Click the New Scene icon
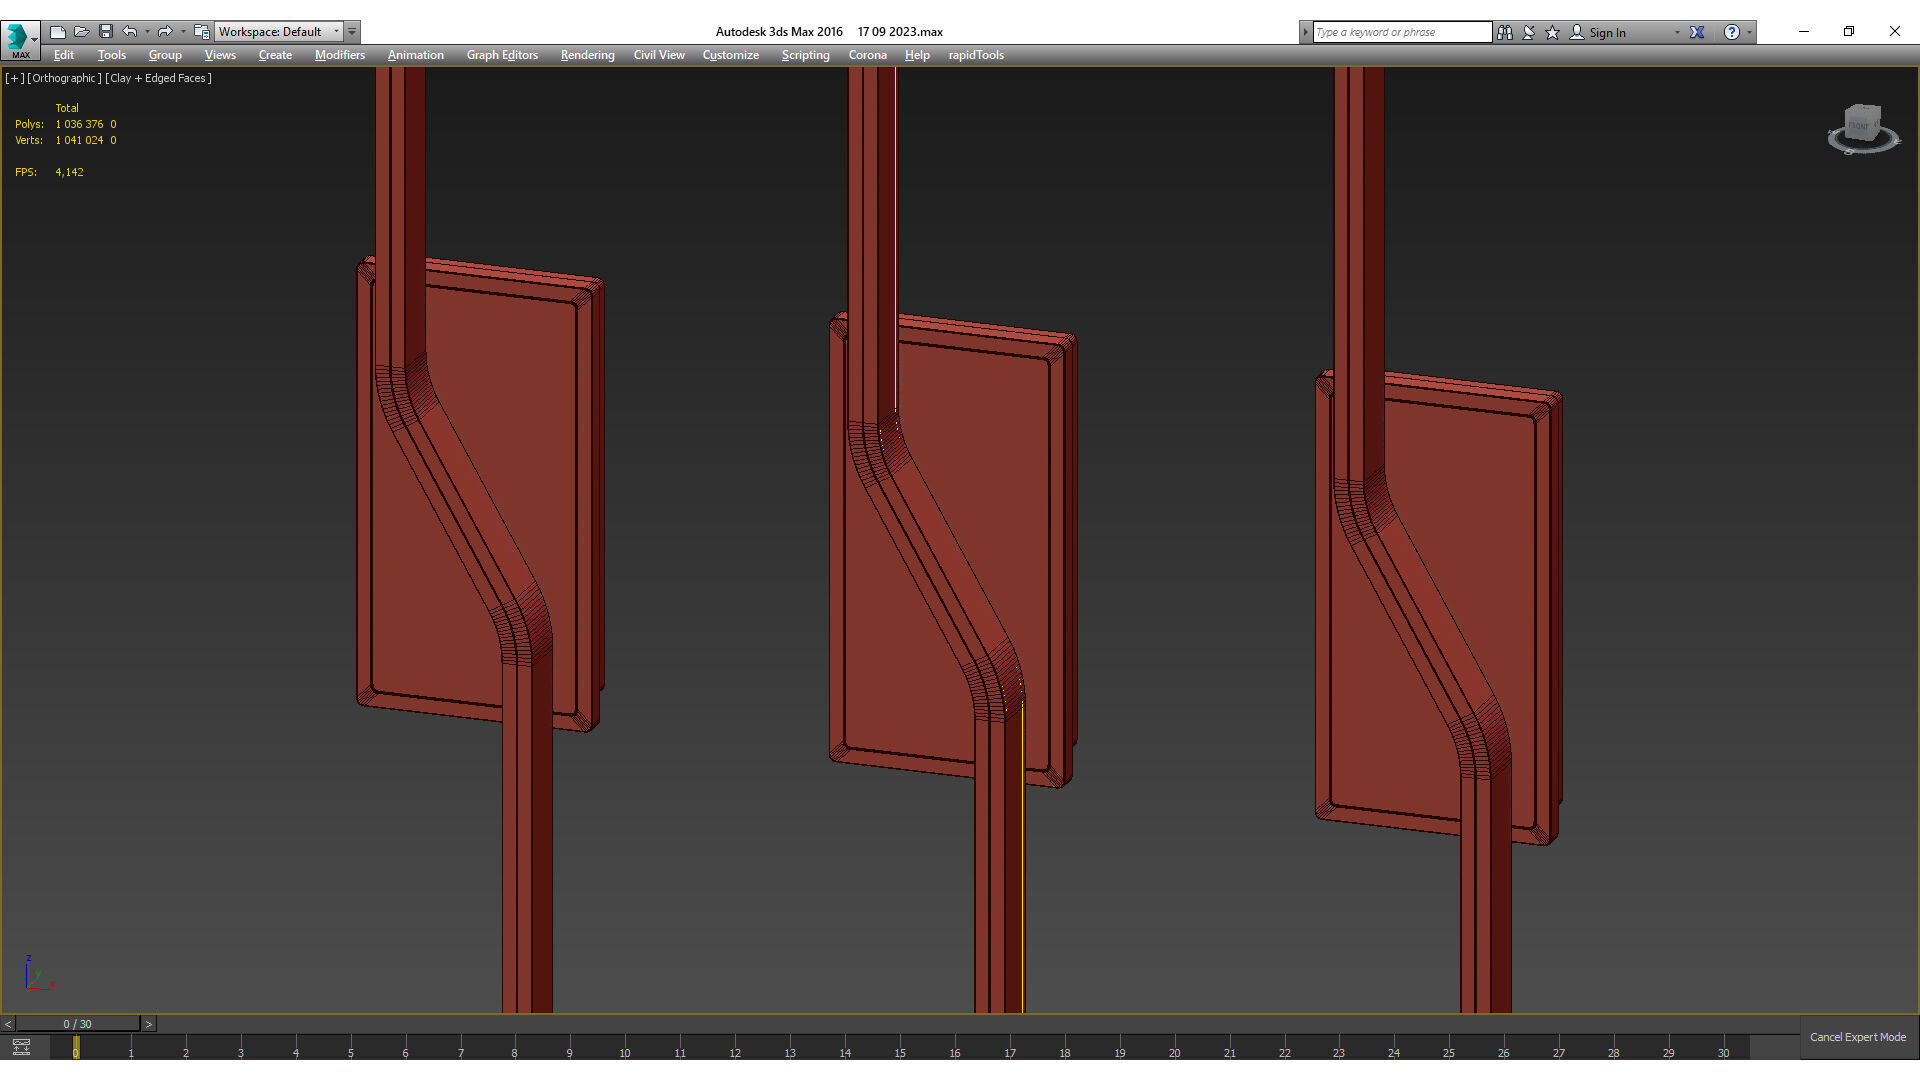The height and width of the screenshot is (1080, 1920). [57, 32]
